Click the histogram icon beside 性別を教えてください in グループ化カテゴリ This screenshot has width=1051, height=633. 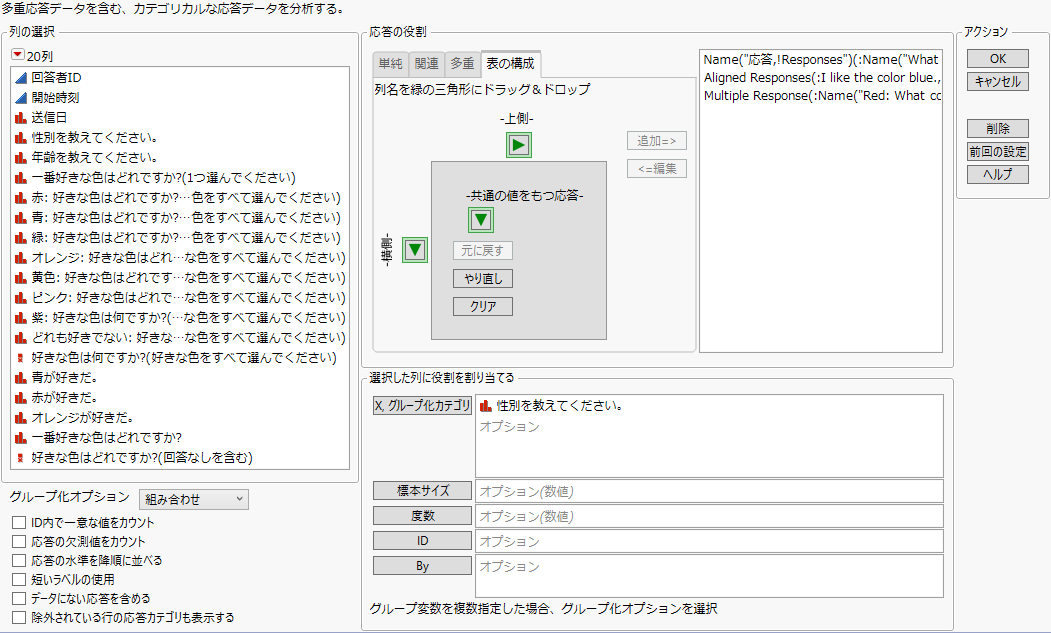pos(483,406)
